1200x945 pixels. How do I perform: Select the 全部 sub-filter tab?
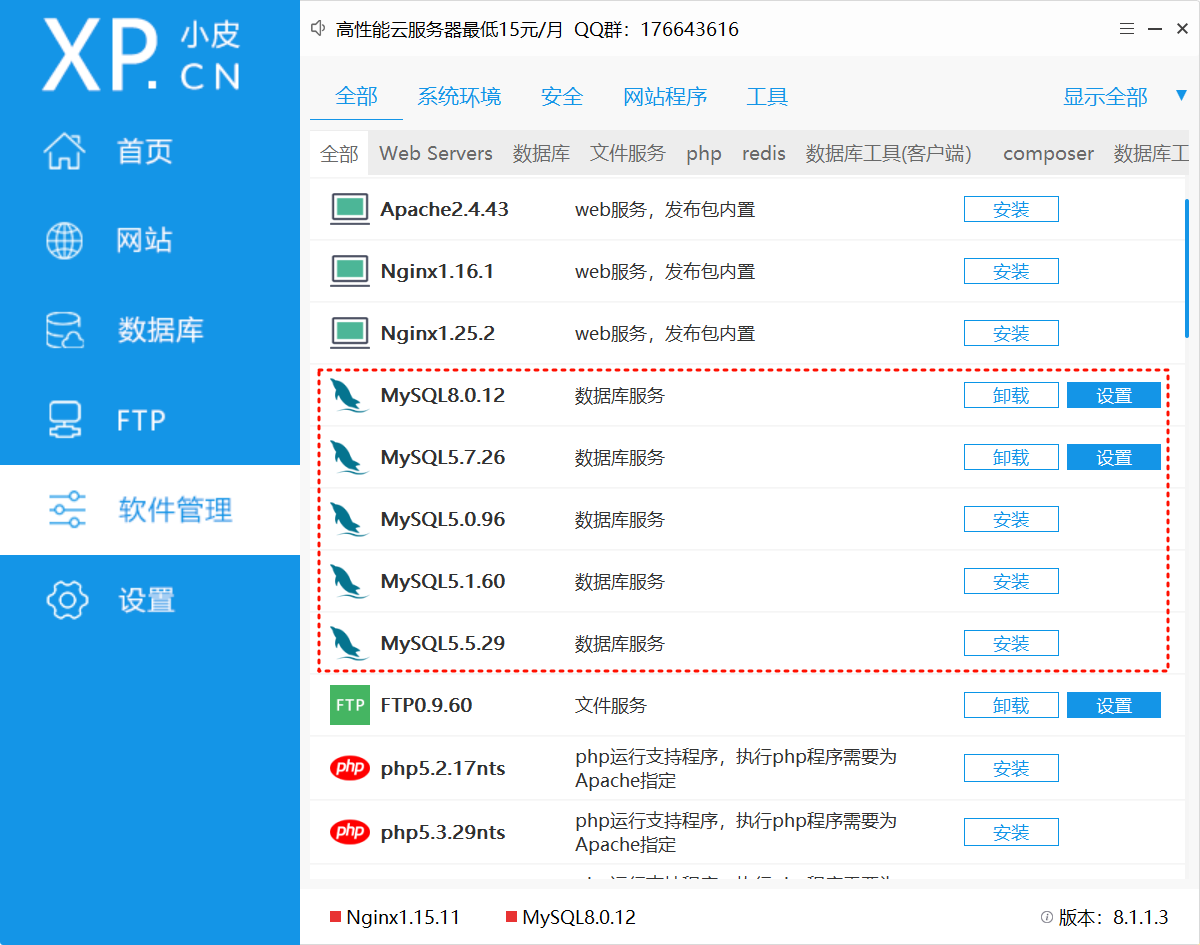(x=339, y=154)
